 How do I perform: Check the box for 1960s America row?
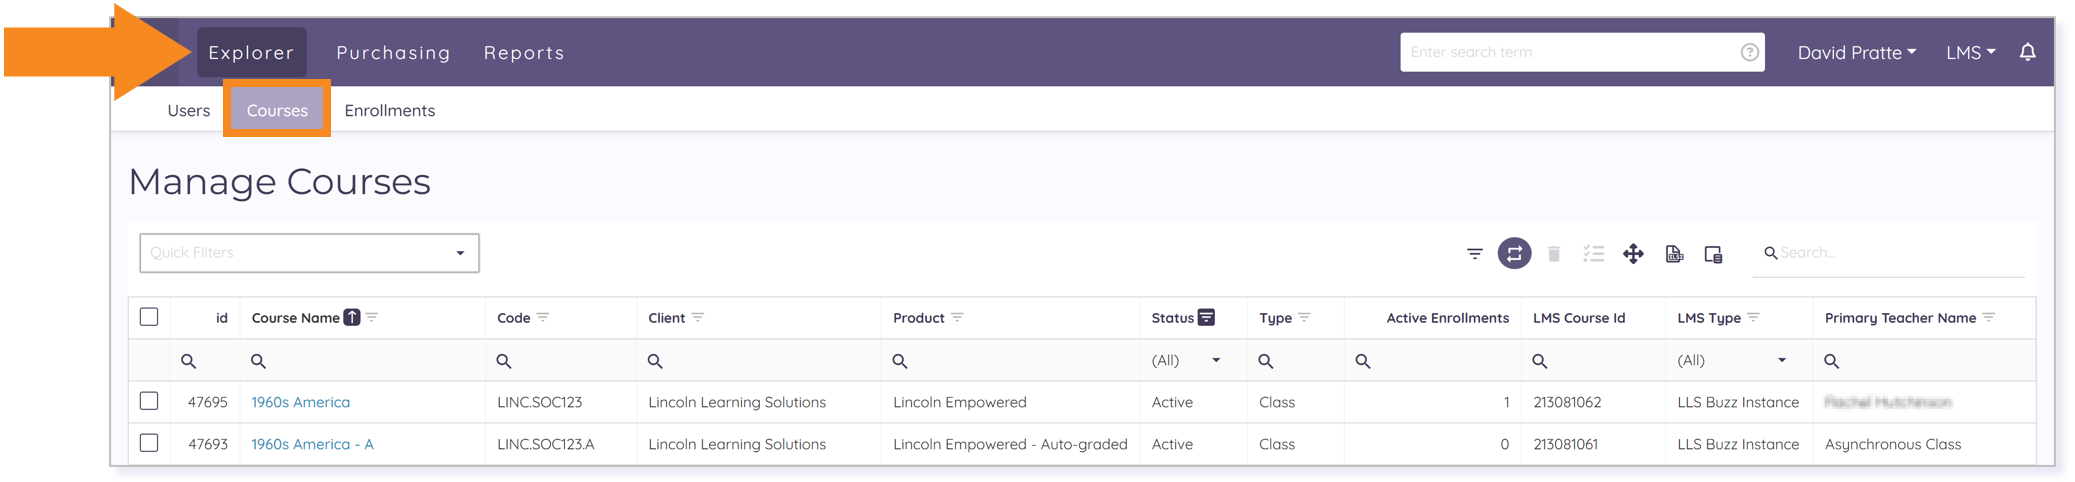pos(149,401)
